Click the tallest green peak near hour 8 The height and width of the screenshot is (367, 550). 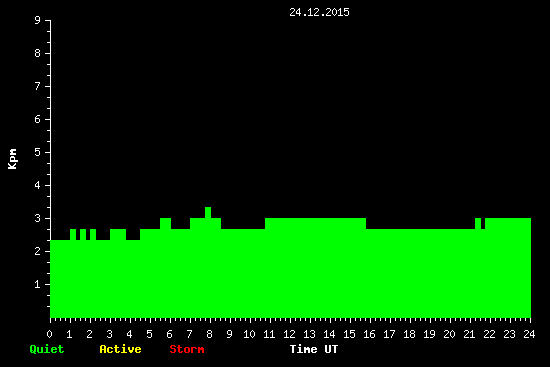click(x=208, y=212)
